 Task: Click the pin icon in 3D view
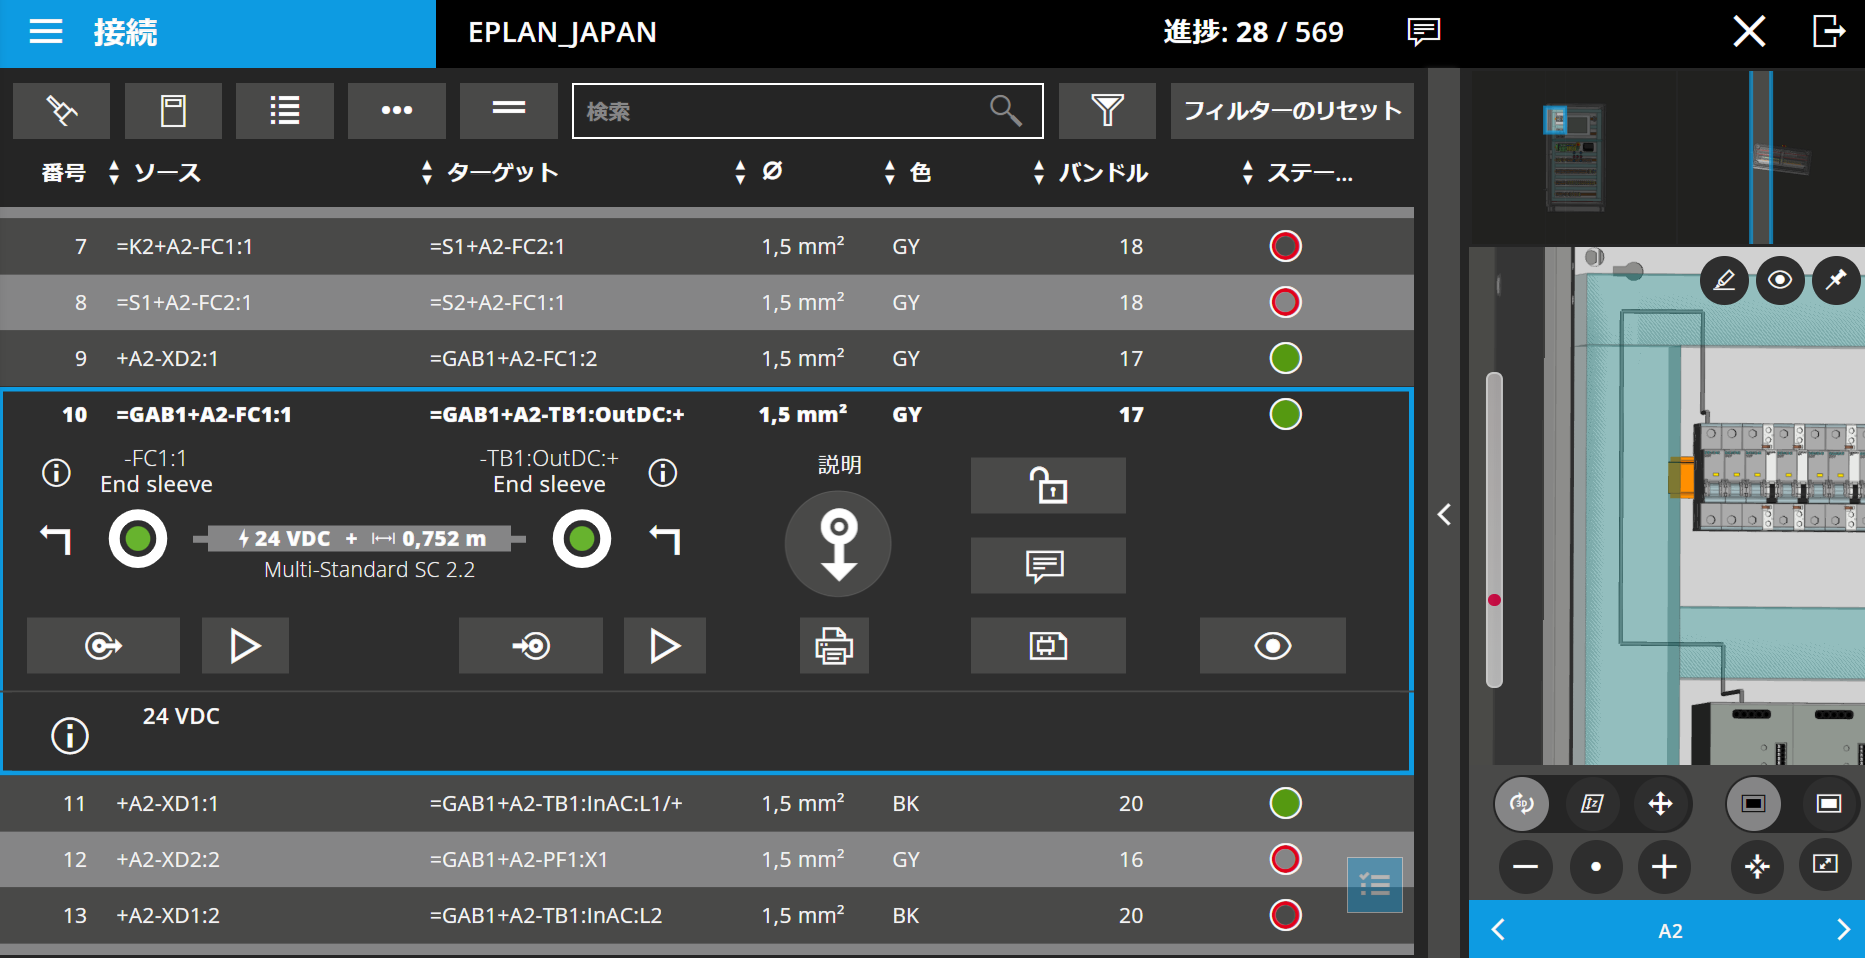1836,280
